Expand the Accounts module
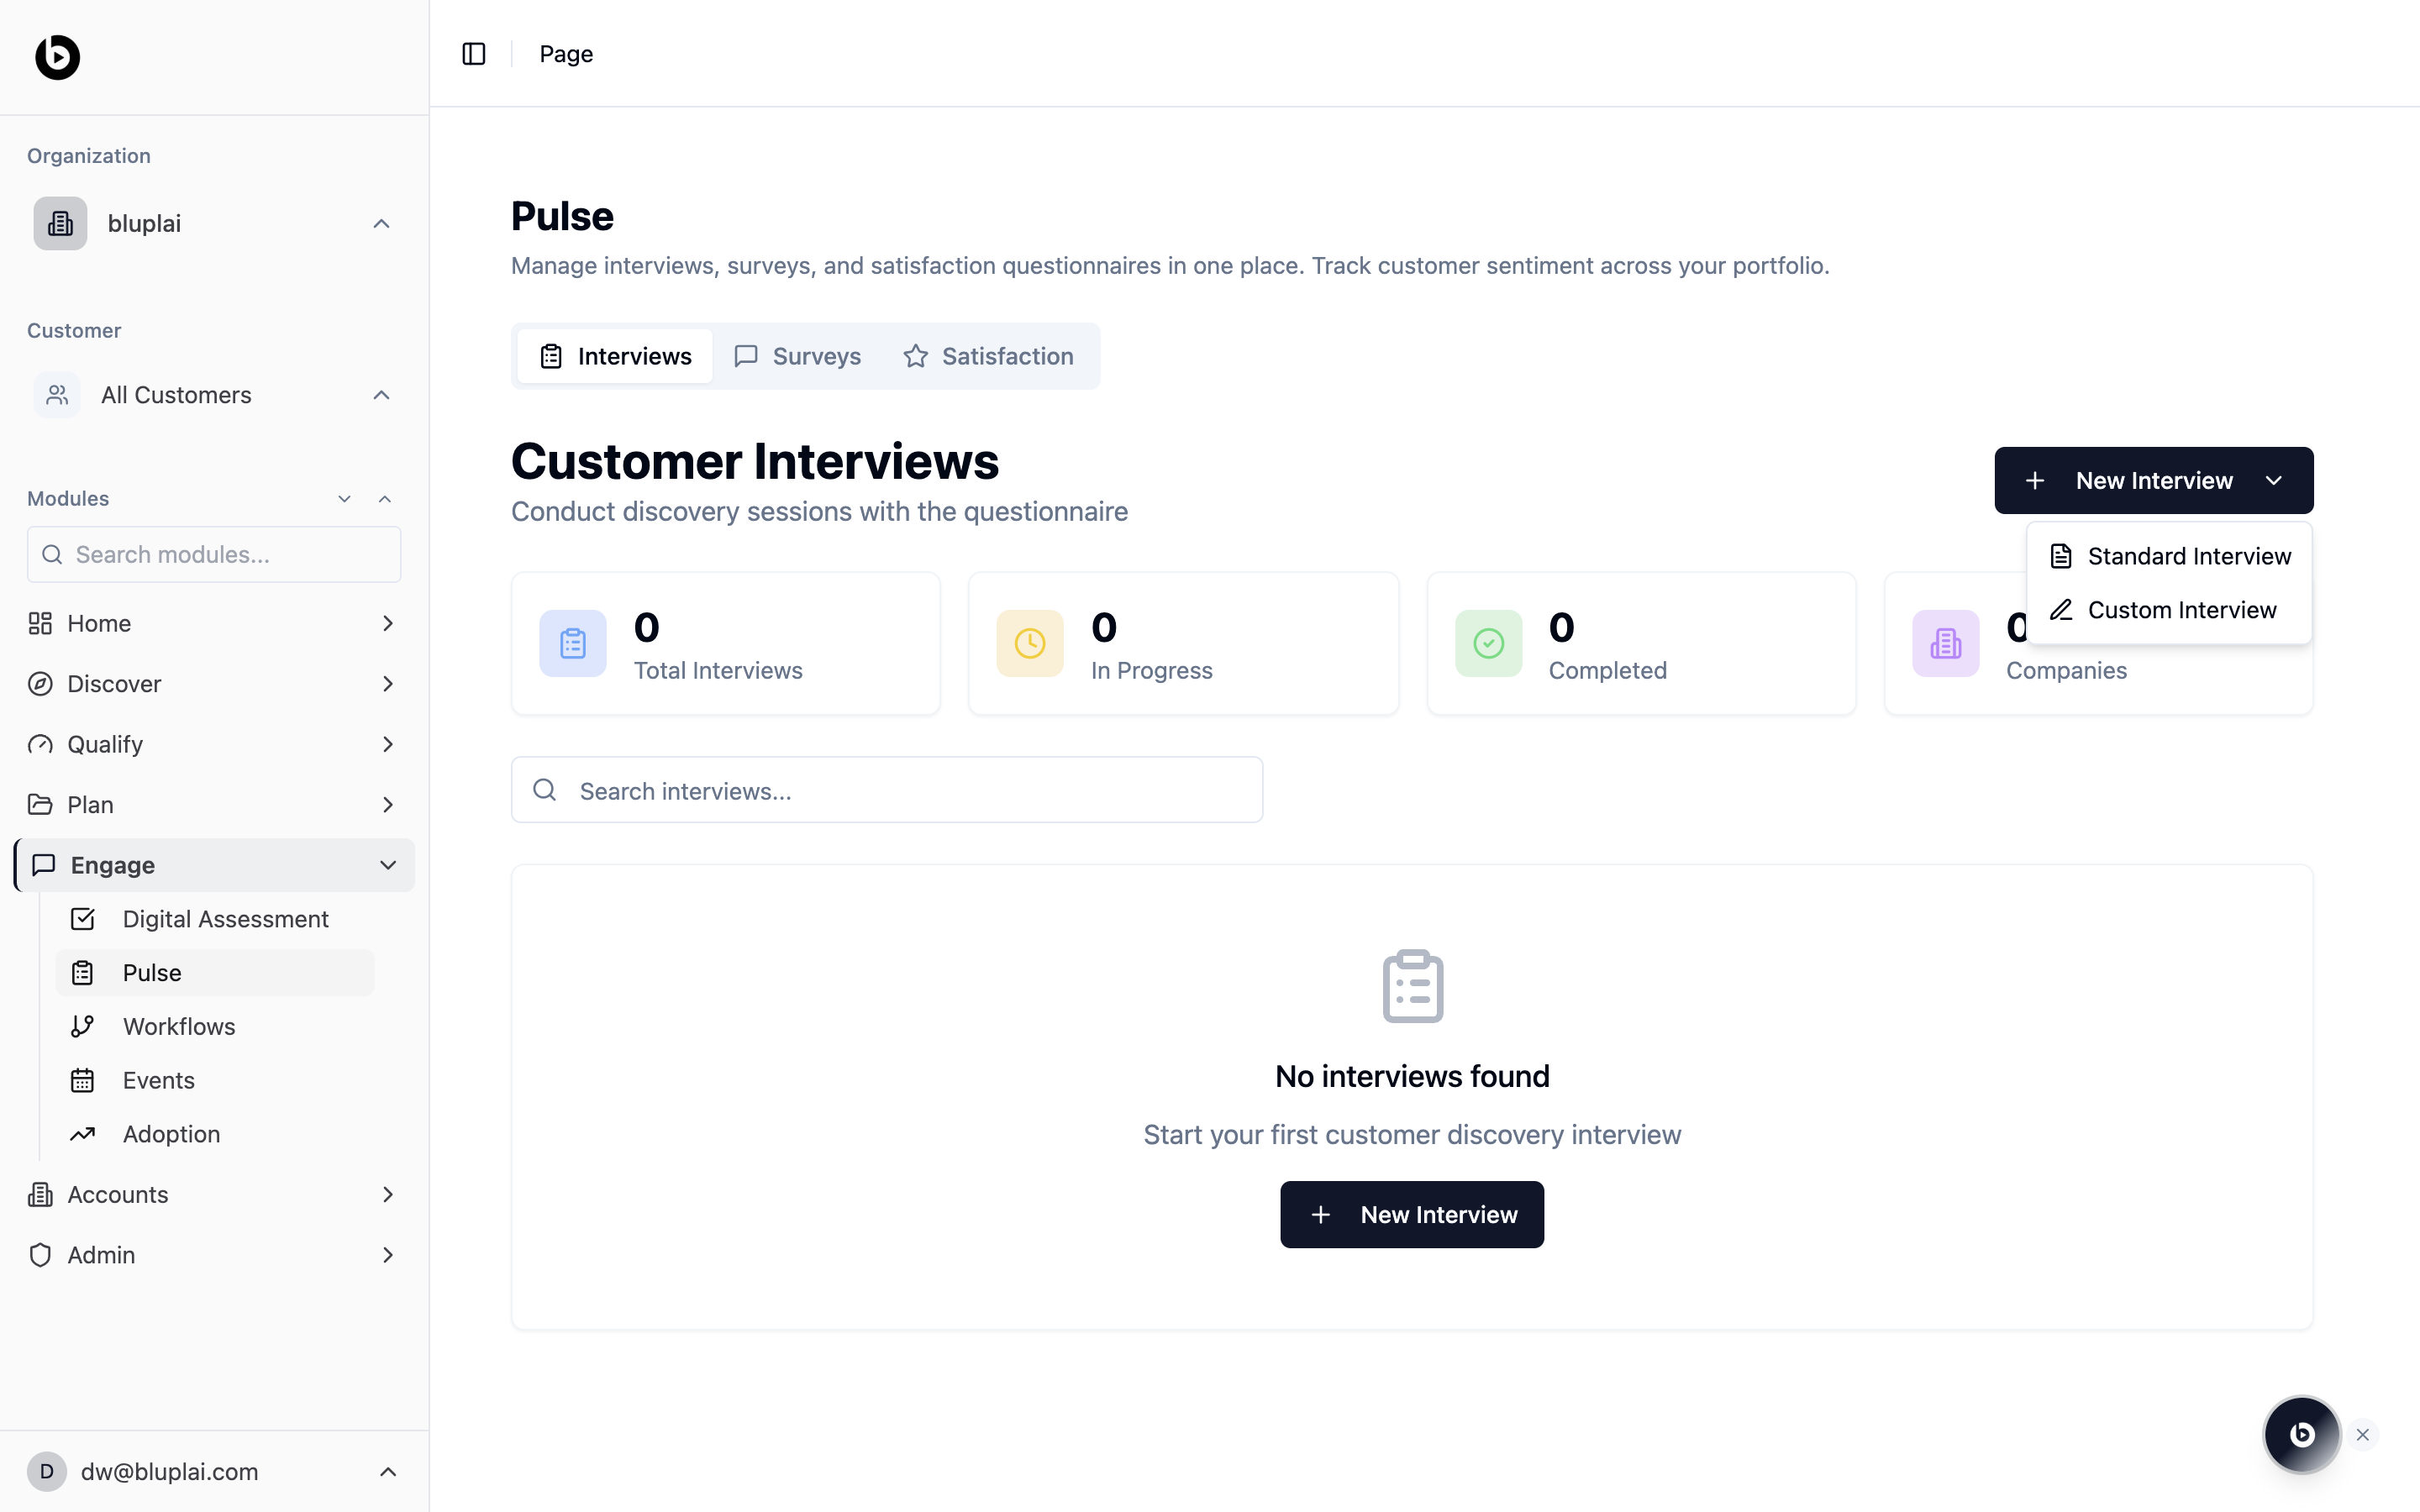Screen dimensions: 2420x1512 [388, 1194]
